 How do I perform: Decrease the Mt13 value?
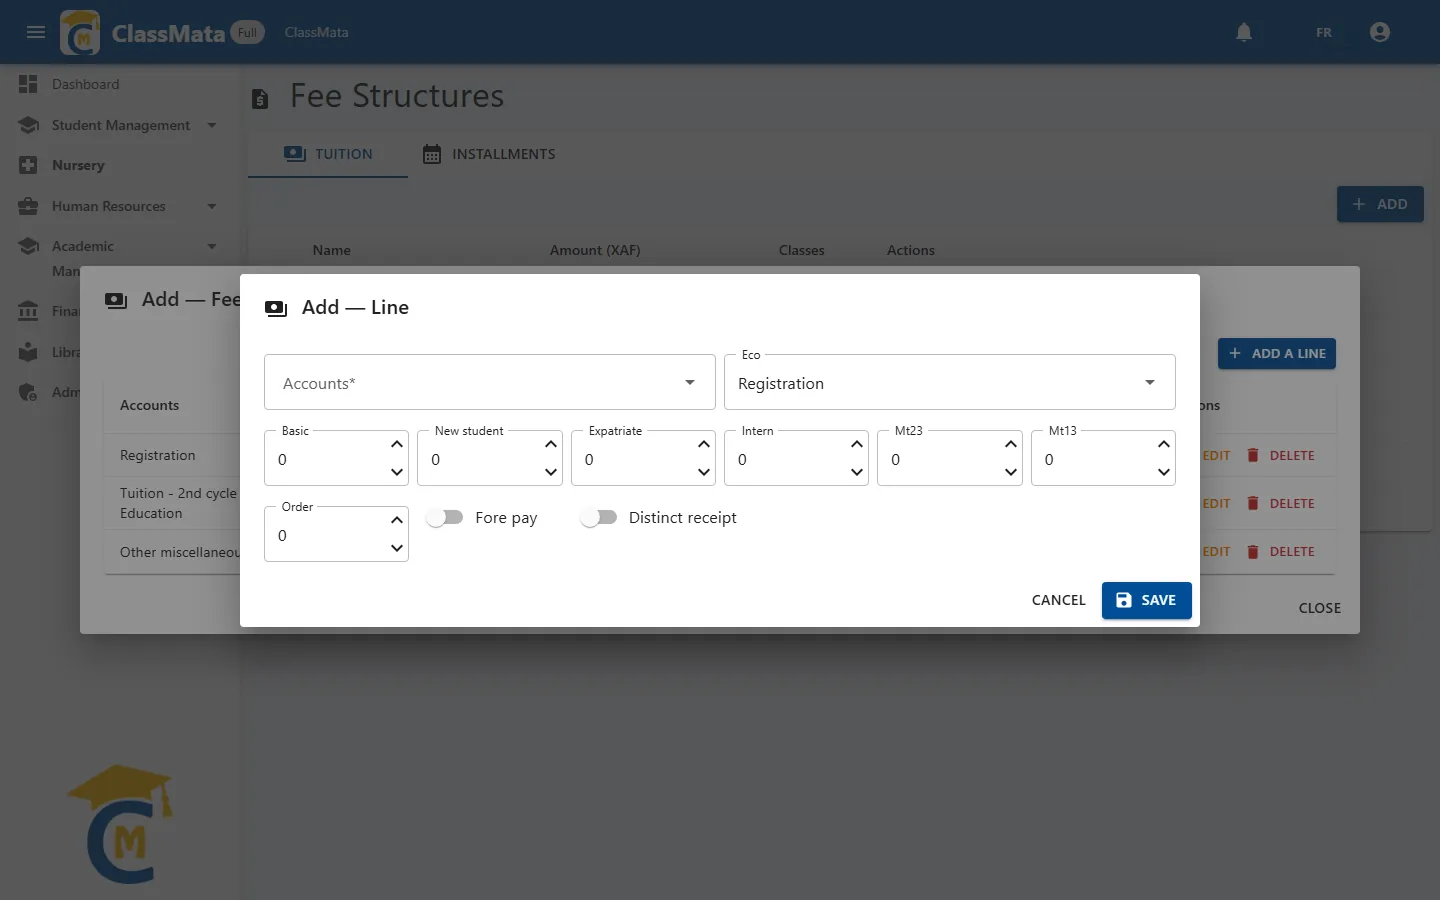click(x=1164, y=472)
